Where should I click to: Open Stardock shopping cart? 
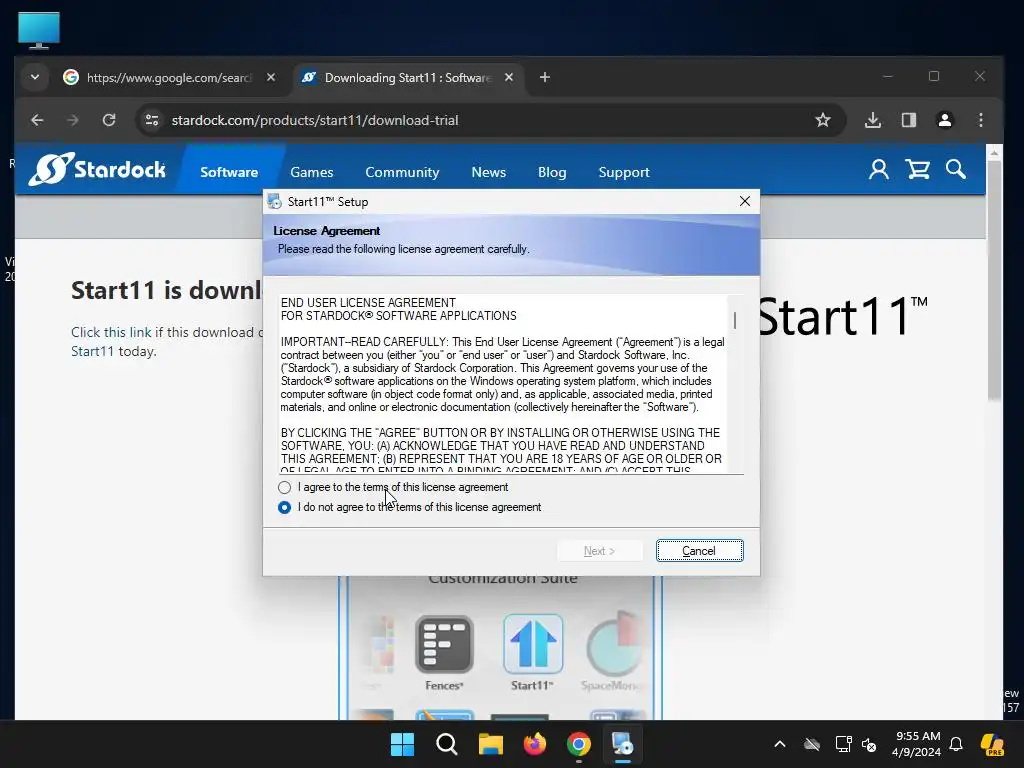pyautogui.click(x=918, y=170)
